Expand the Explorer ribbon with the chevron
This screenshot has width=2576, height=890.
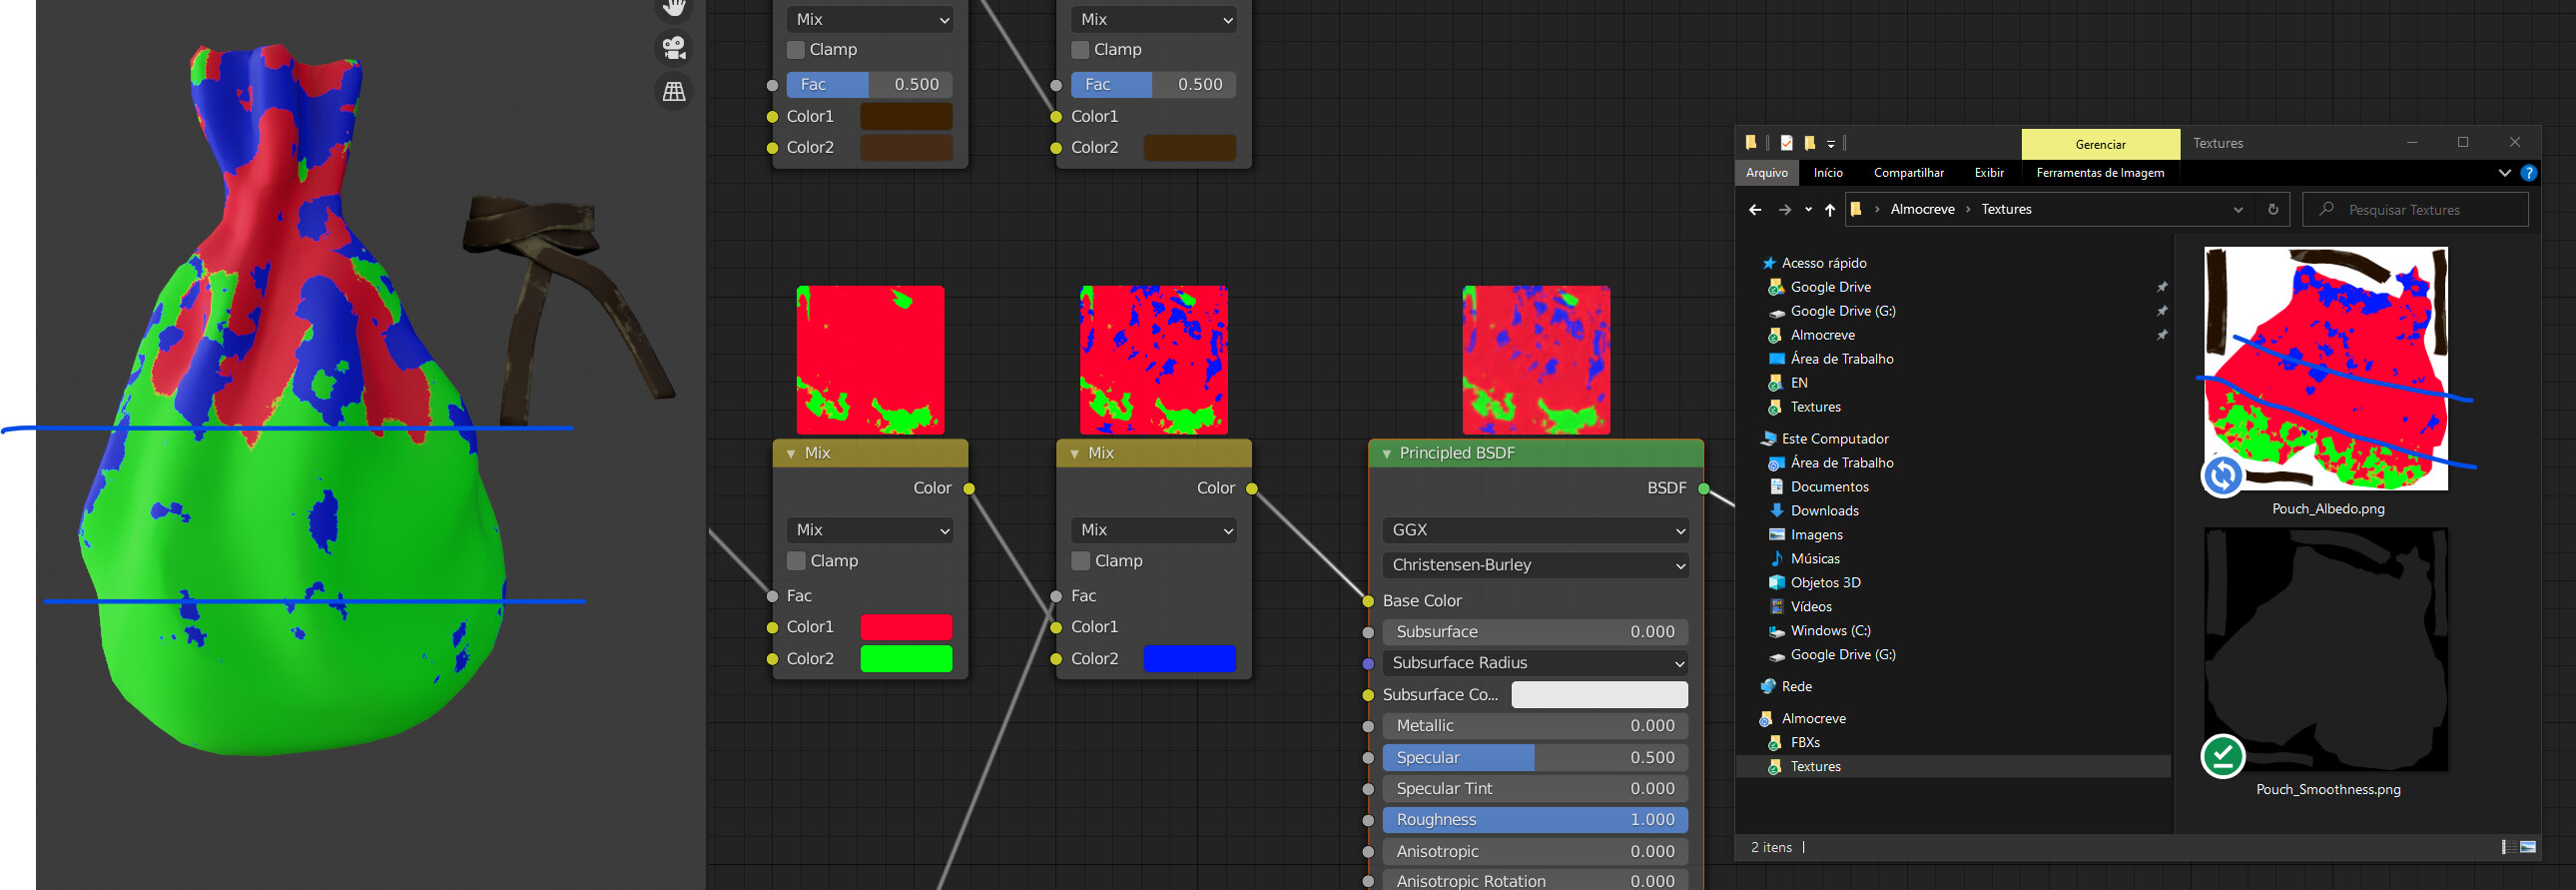[2504, 173]
